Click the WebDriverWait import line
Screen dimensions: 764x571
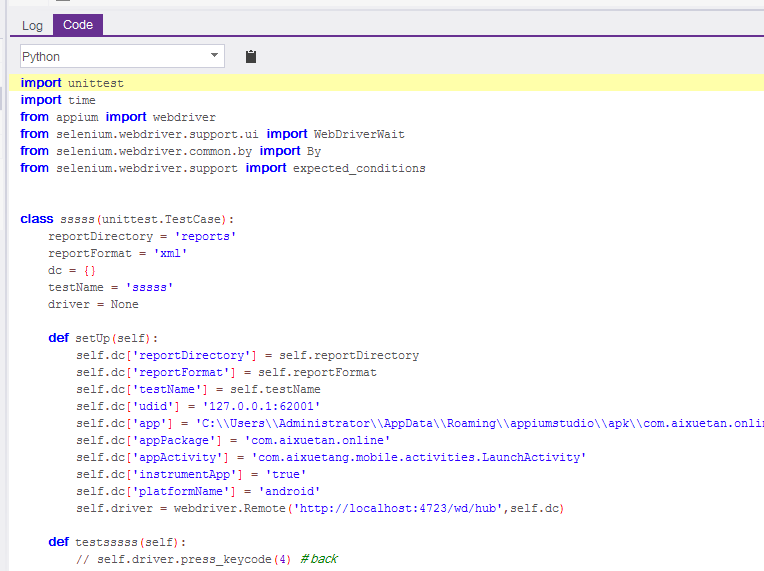click(x=212, y=134)
